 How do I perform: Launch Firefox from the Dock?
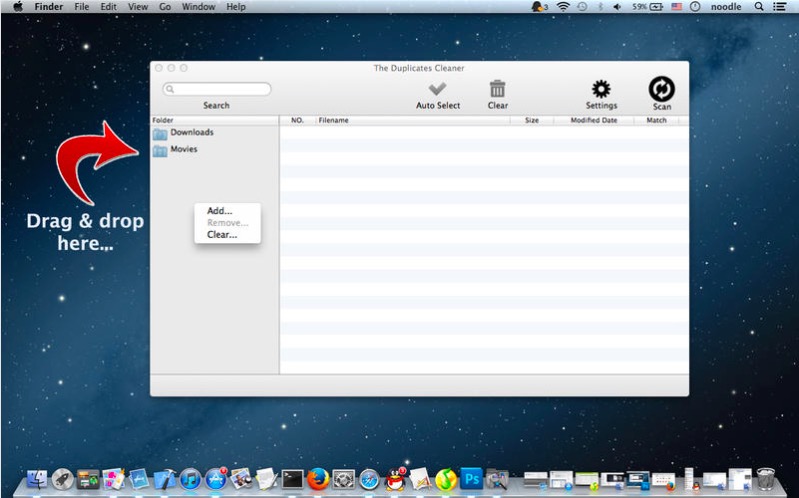[318, 479]
